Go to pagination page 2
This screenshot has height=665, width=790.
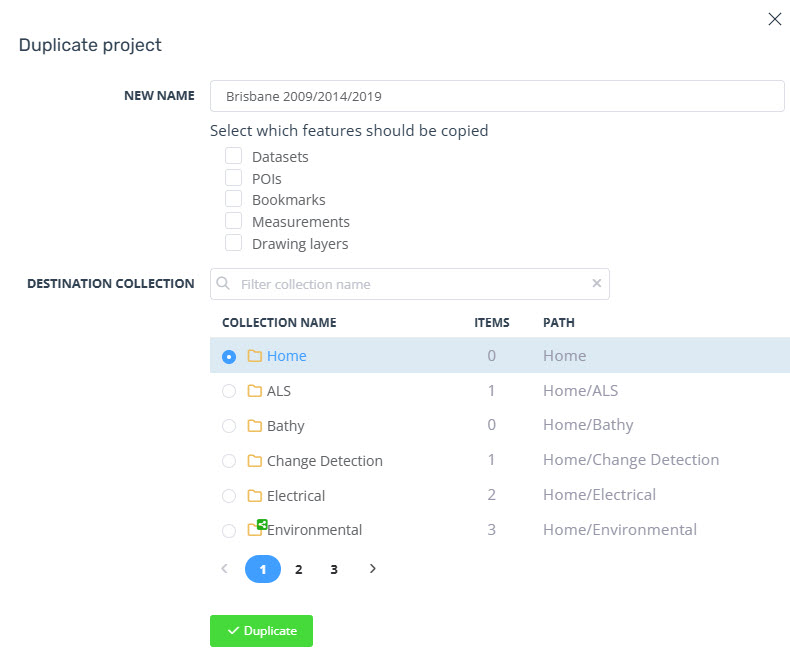point(298,569)
